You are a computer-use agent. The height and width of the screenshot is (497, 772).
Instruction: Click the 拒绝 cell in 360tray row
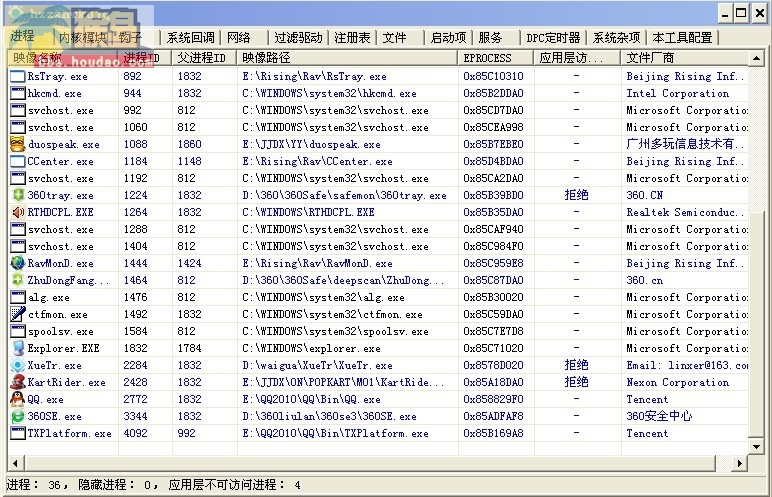click(x=577, y=195)
